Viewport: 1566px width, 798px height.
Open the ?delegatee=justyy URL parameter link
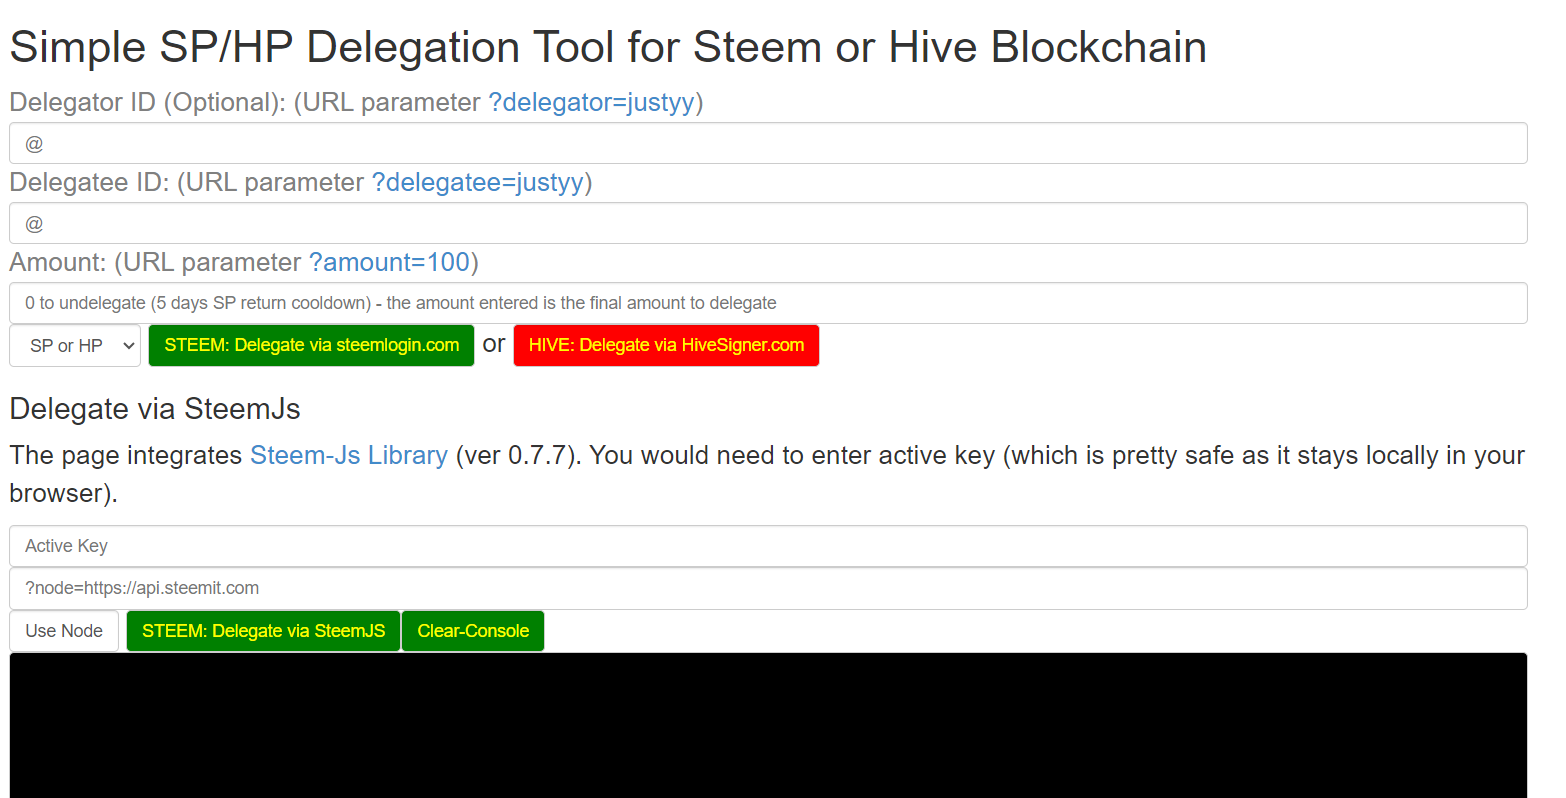tap(477, 182)
